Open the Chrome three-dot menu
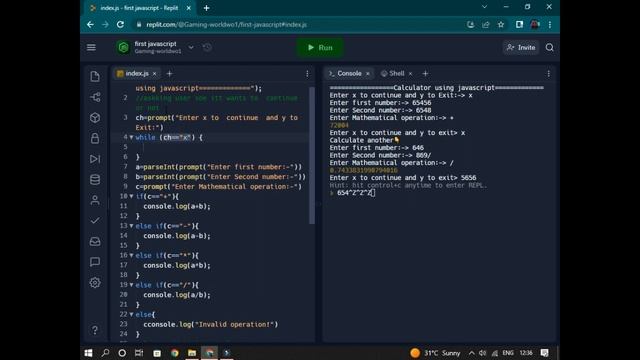This screenshot has height=360, width=640. pos(550,24)
